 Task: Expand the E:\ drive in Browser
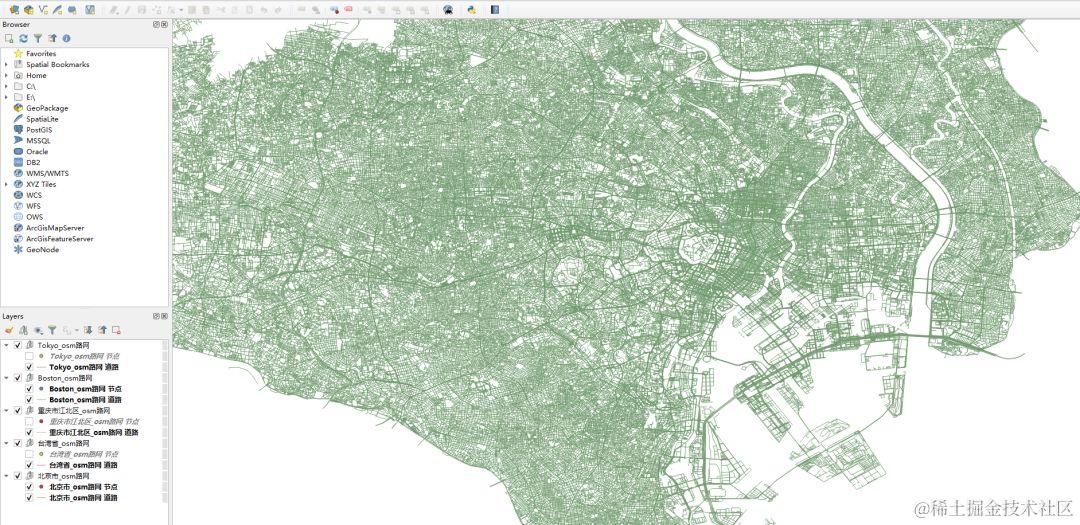(x=6, y=97)
